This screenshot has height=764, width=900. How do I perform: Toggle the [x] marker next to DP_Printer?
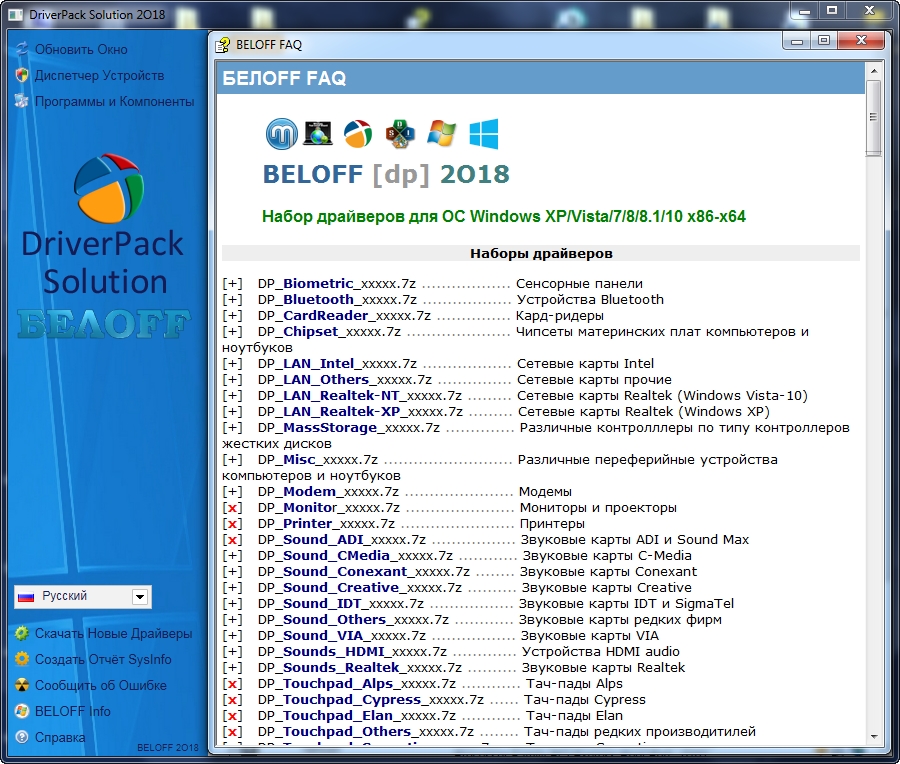pyautogui.click(x=232, y=524)
